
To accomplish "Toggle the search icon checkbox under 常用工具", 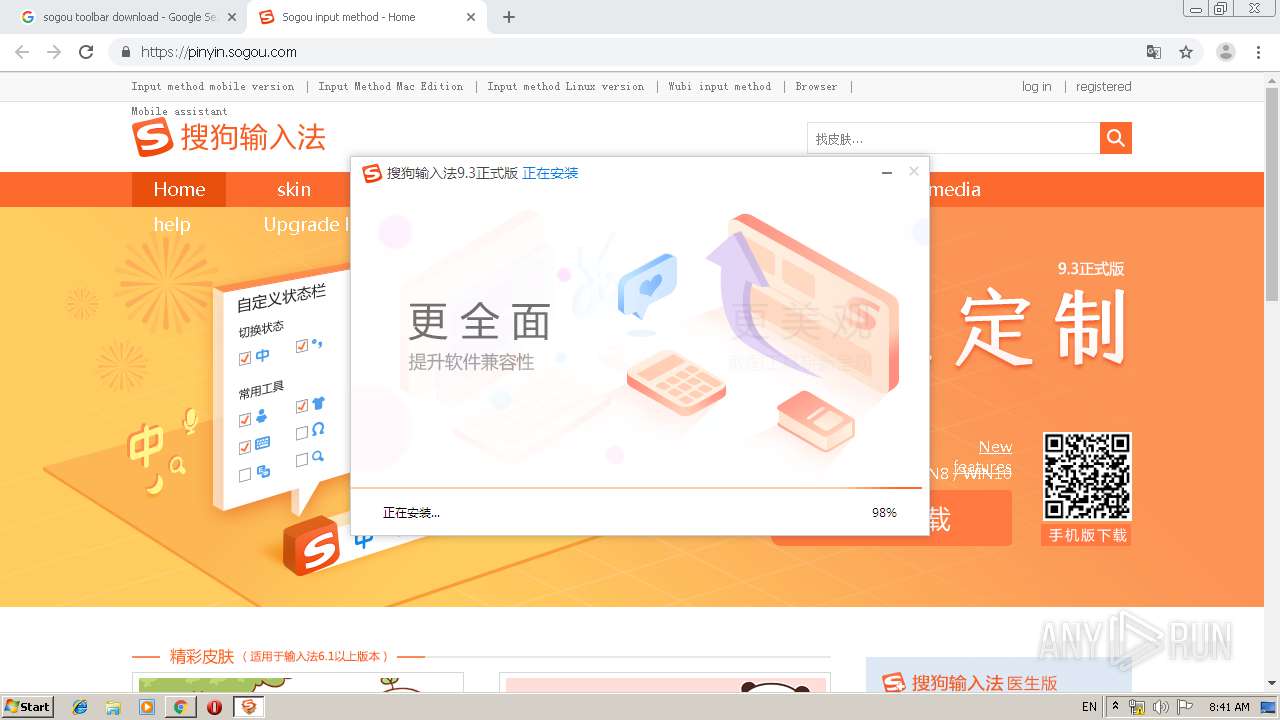I will pyautogui.click(x=302, y=460).
